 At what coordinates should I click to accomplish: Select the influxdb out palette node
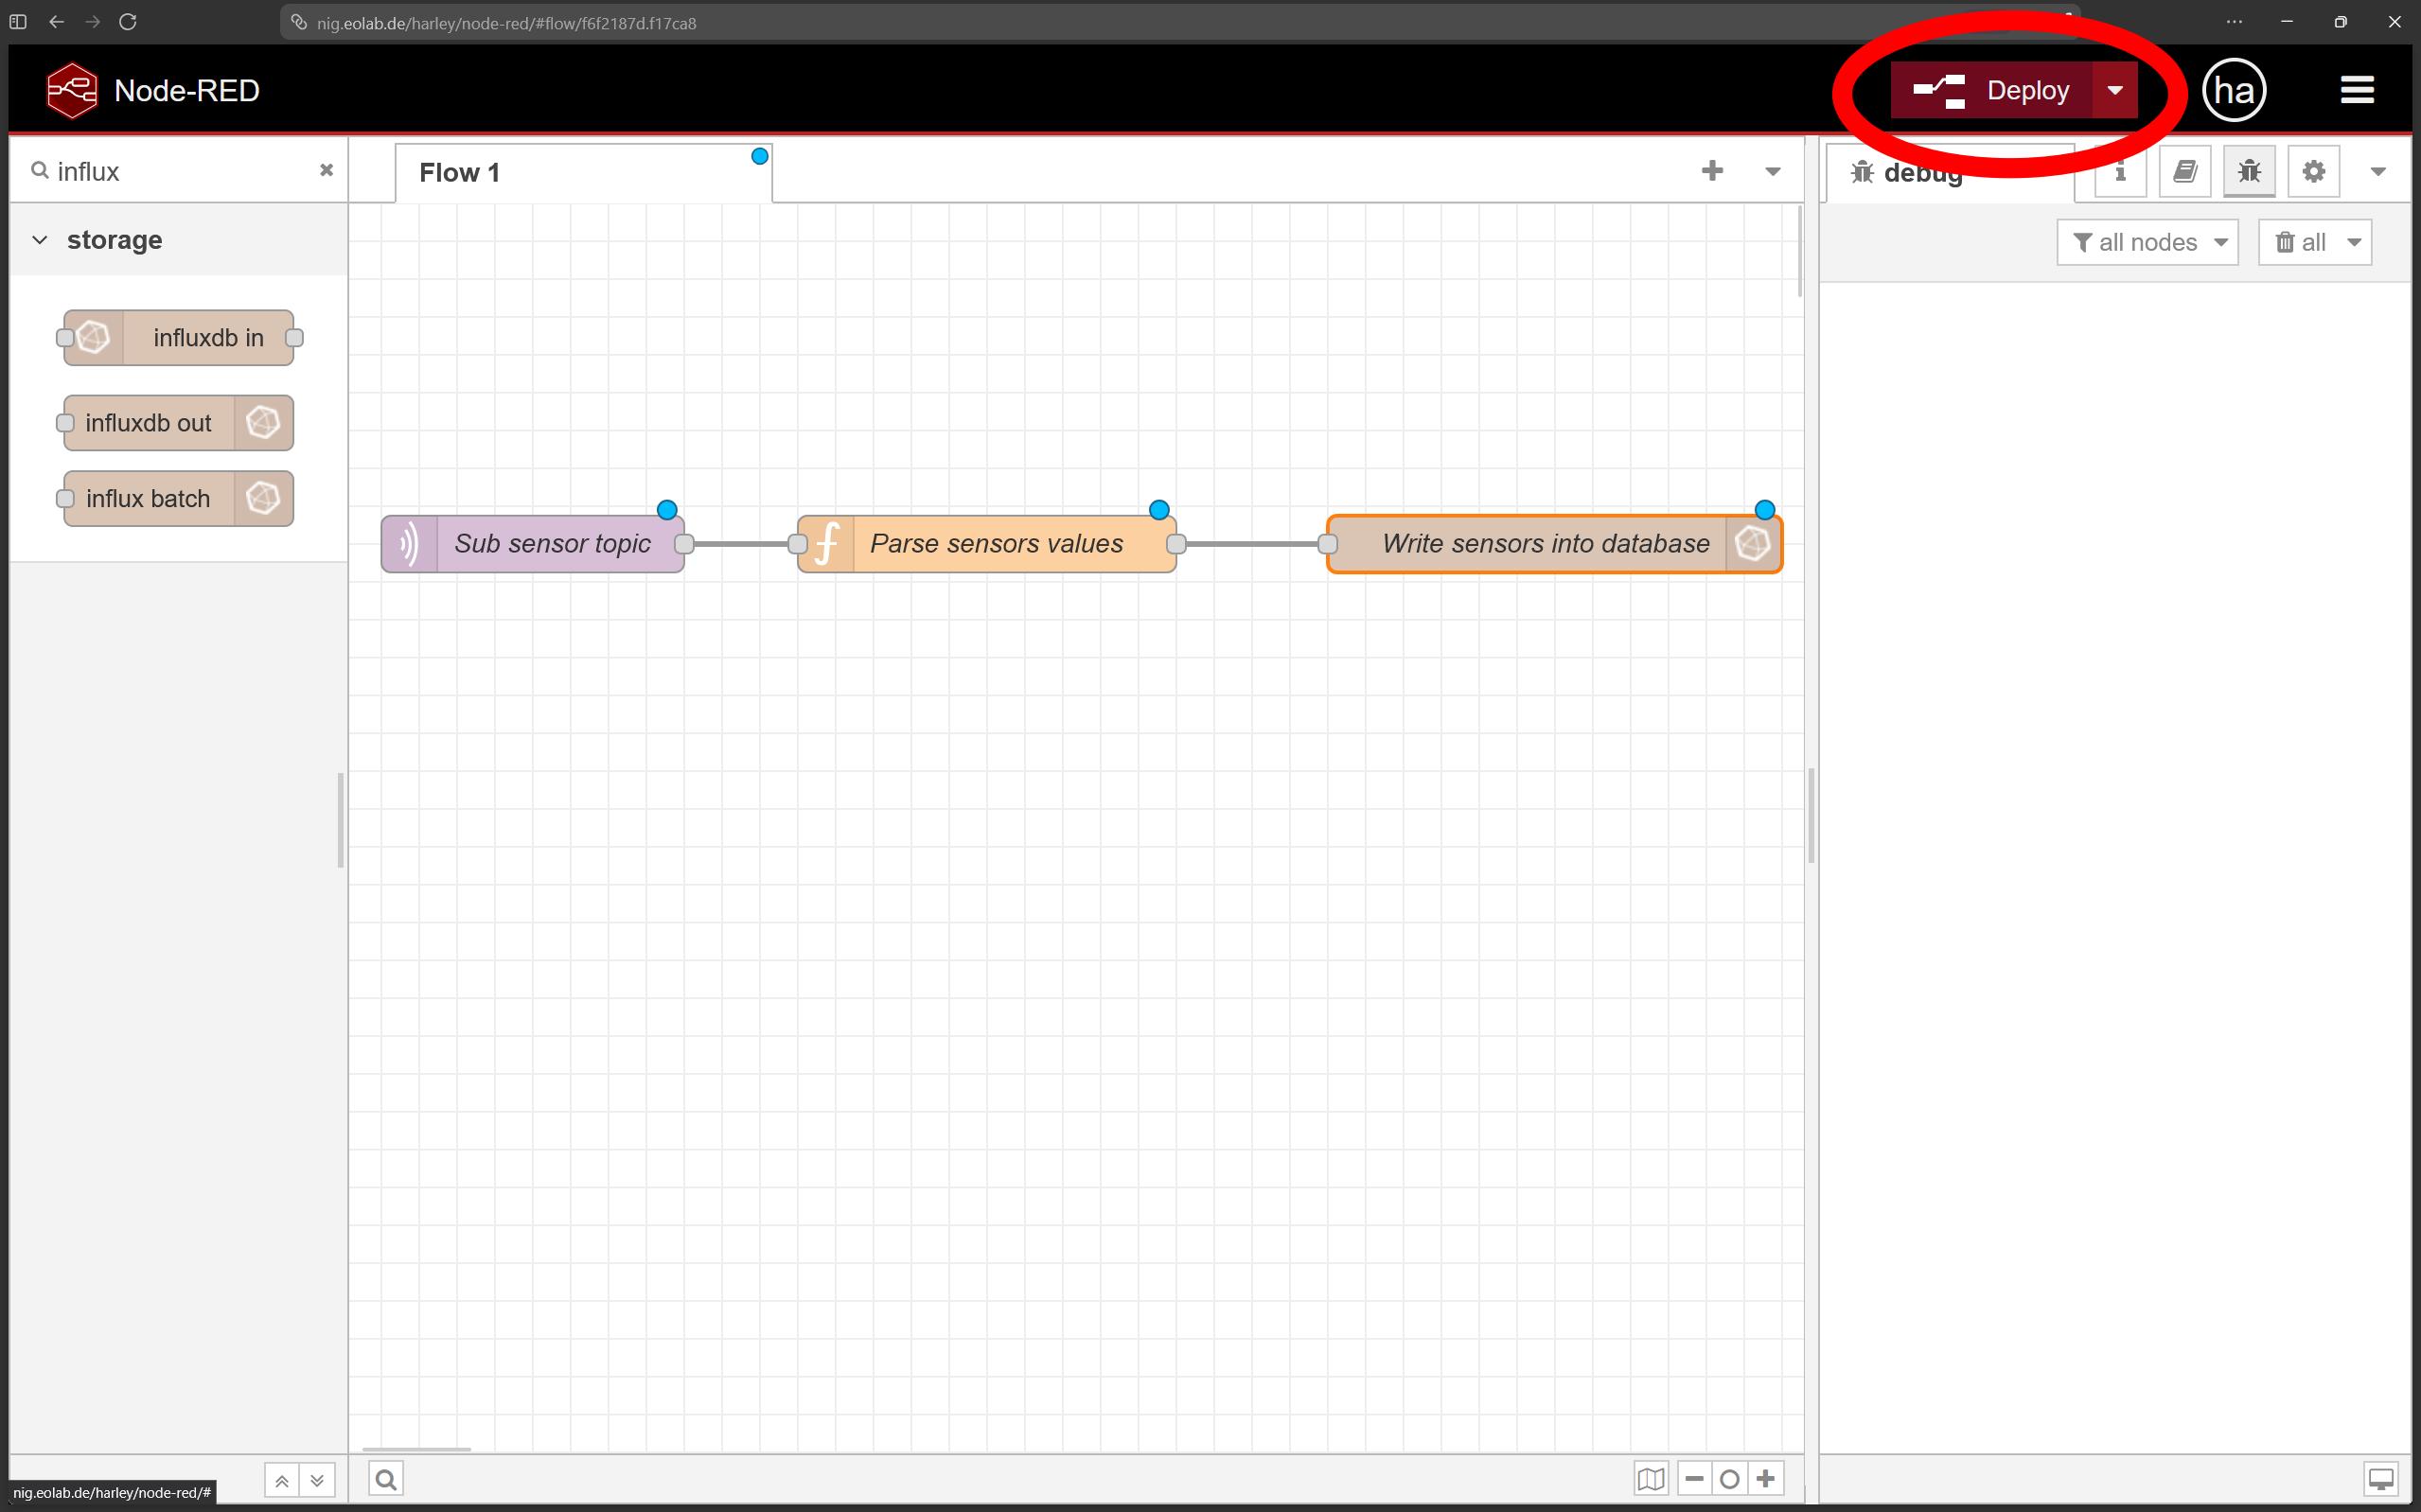pos(179,423)
